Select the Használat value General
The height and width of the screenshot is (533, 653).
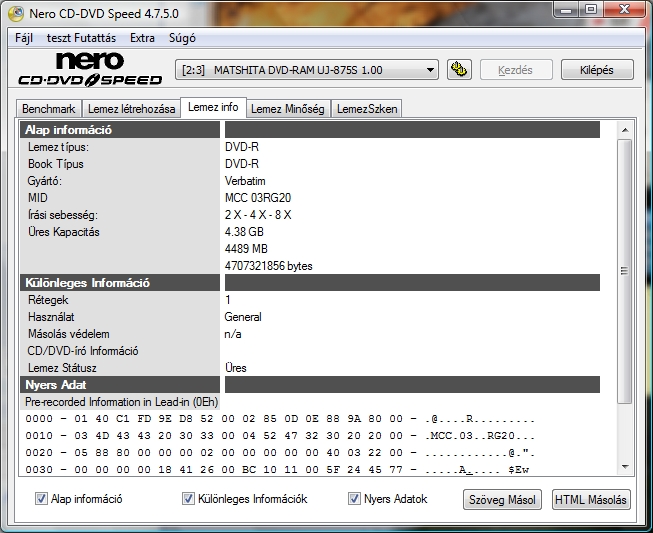243,317
